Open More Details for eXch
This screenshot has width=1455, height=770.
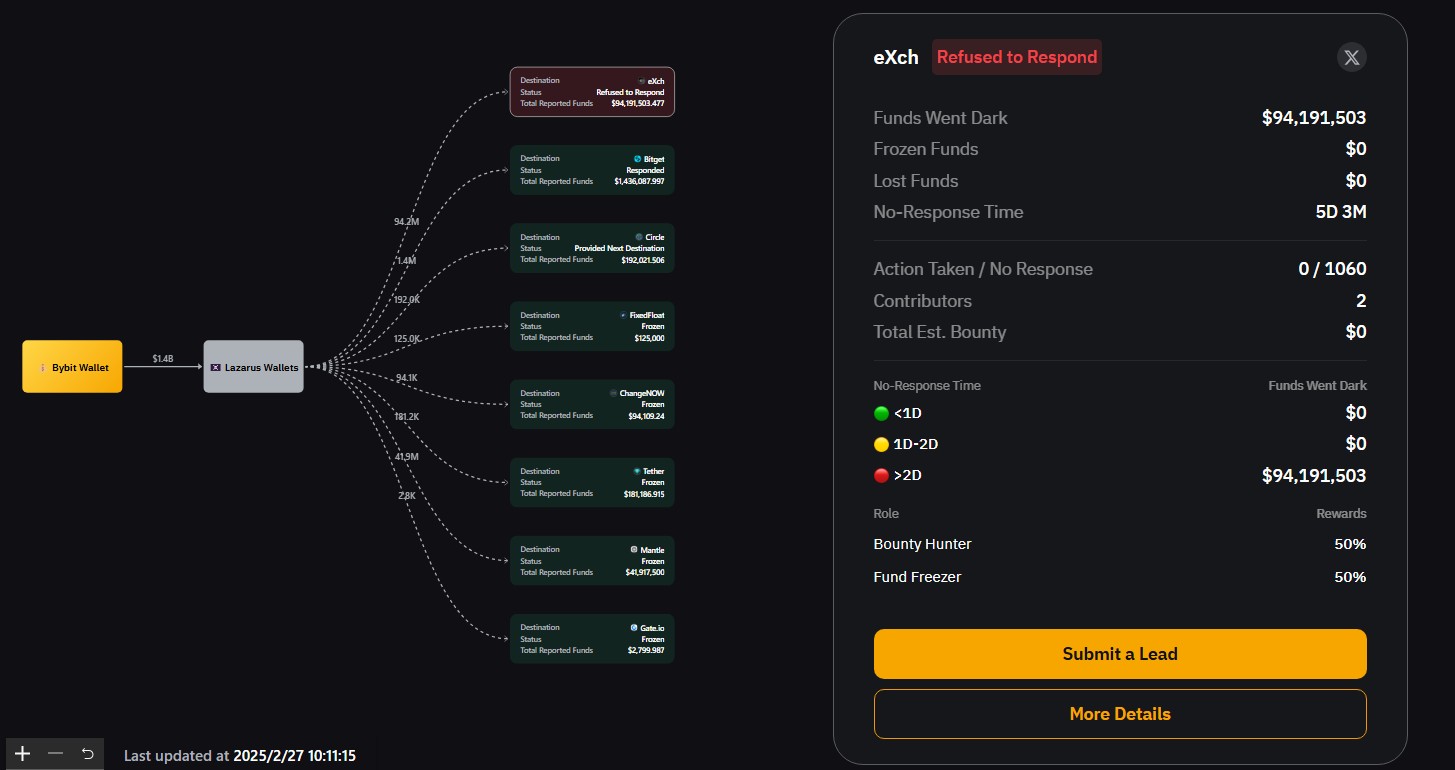click(1119, 714)
